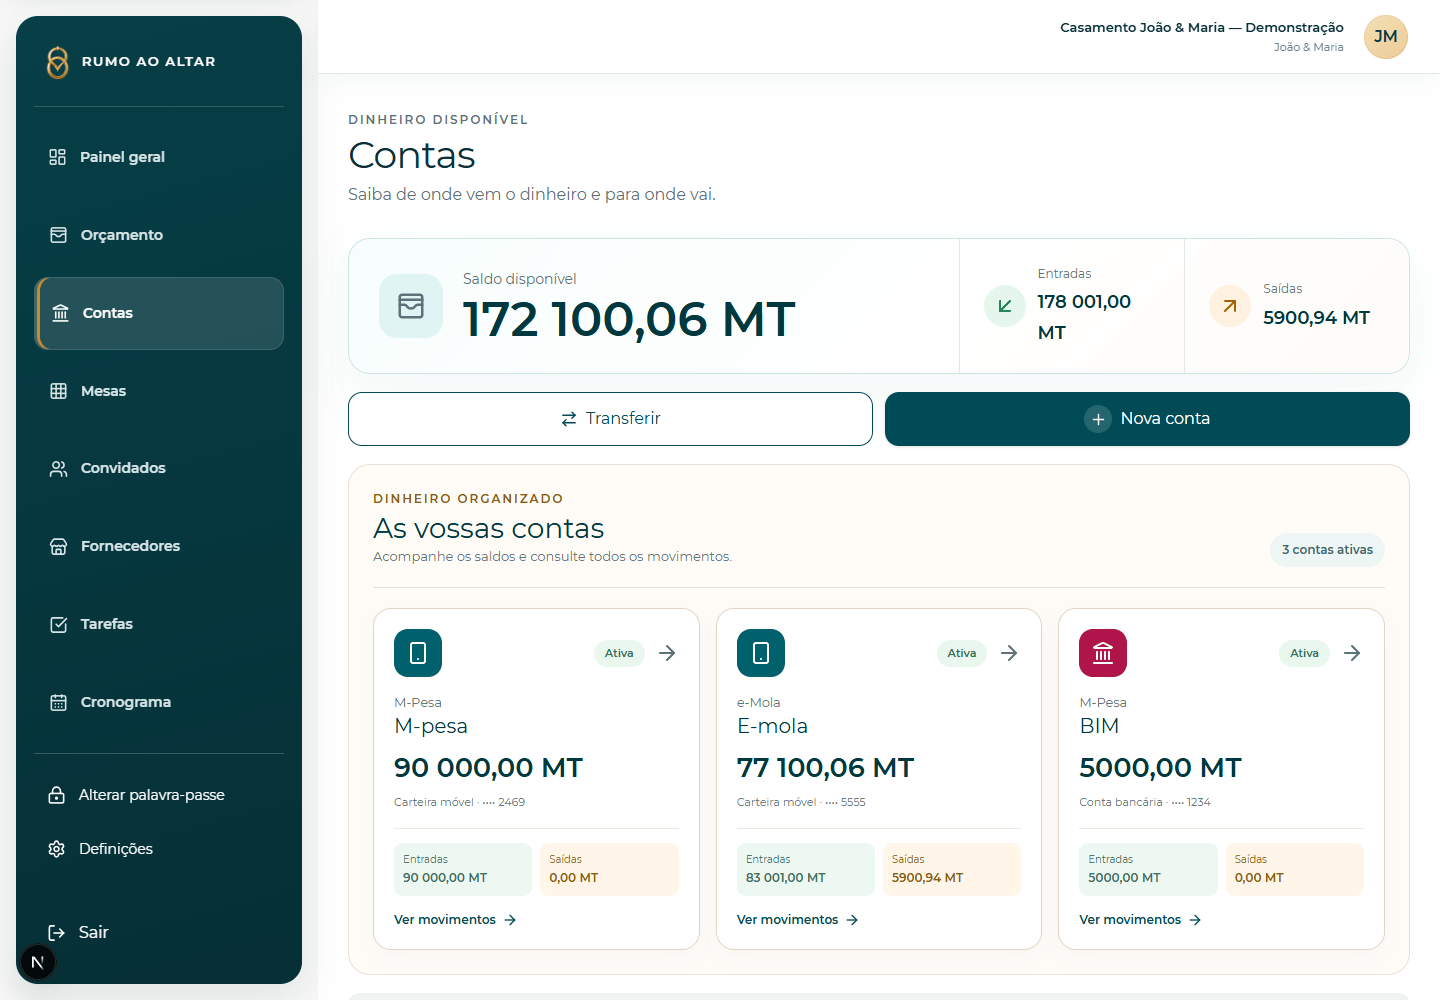The image size is (1440, 1000).
Task: Select Contas in the sidebar
Action: (159, 313)
